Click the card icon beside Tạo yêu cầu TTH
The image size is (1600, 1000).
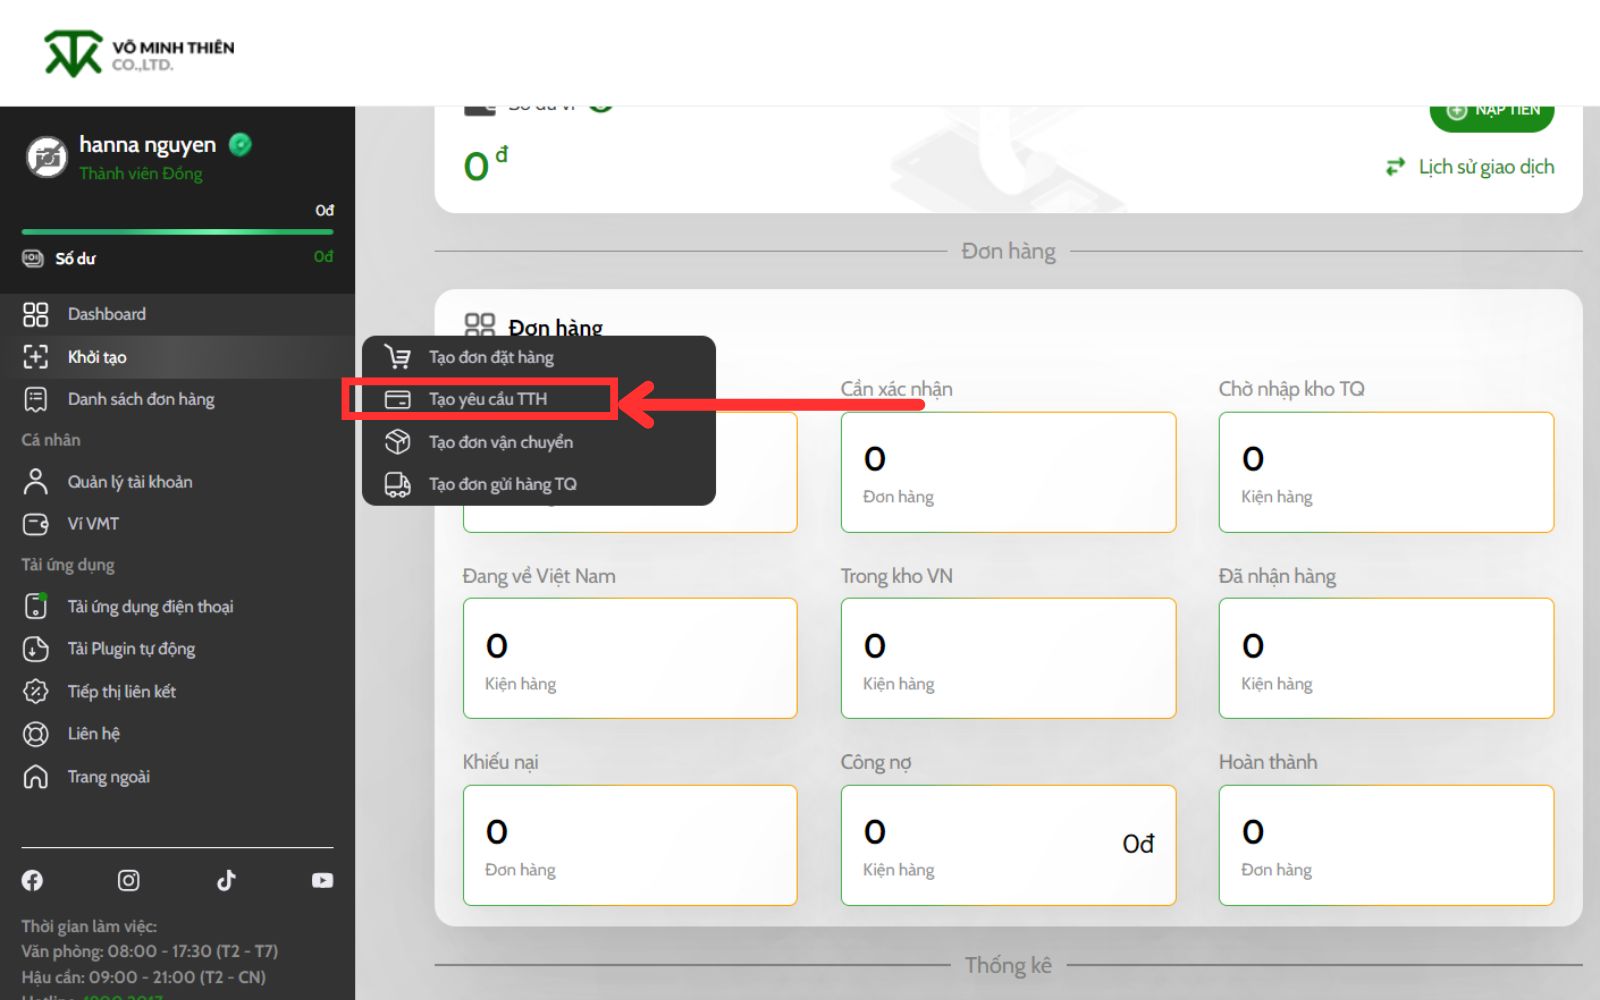coord(398,399)
